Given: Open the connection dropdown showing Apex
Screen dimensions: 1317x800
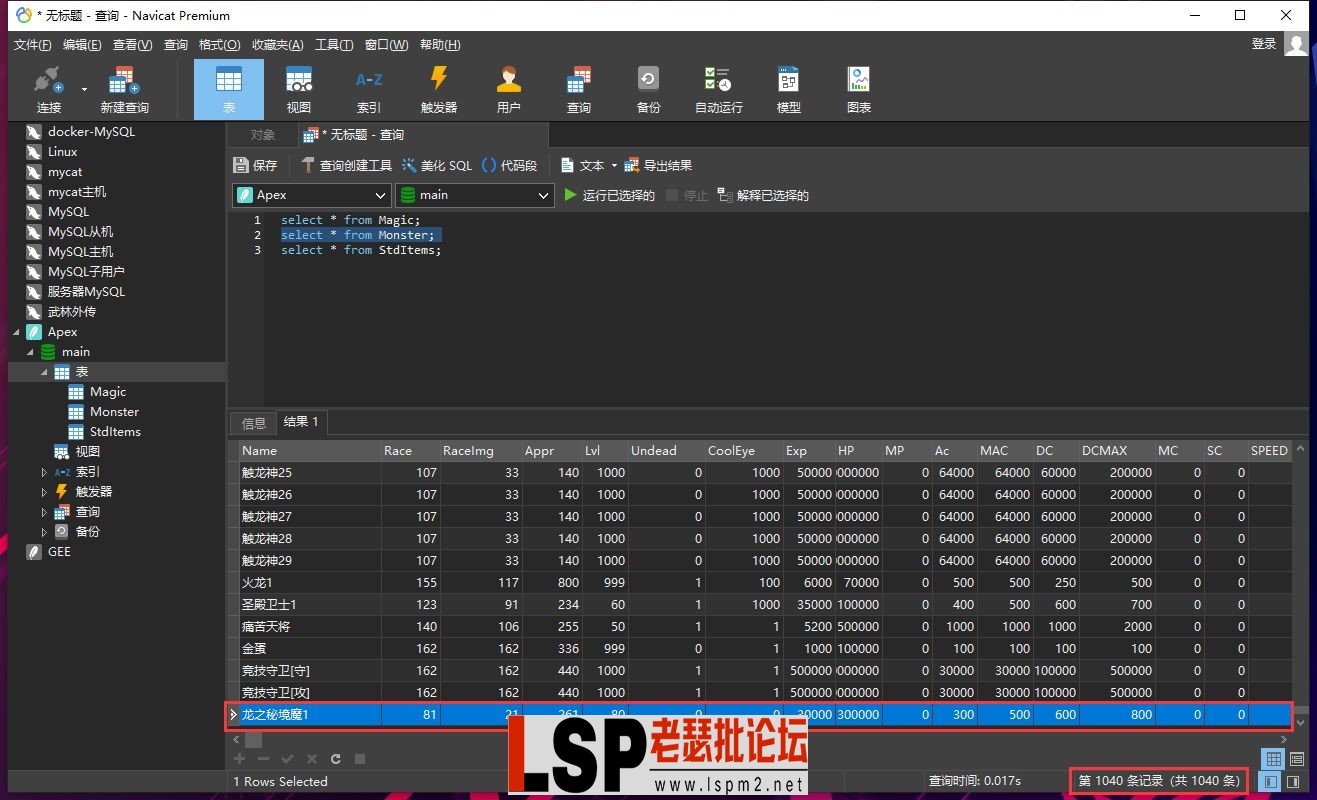Looking at the screenshot, I should pos(311,195).
